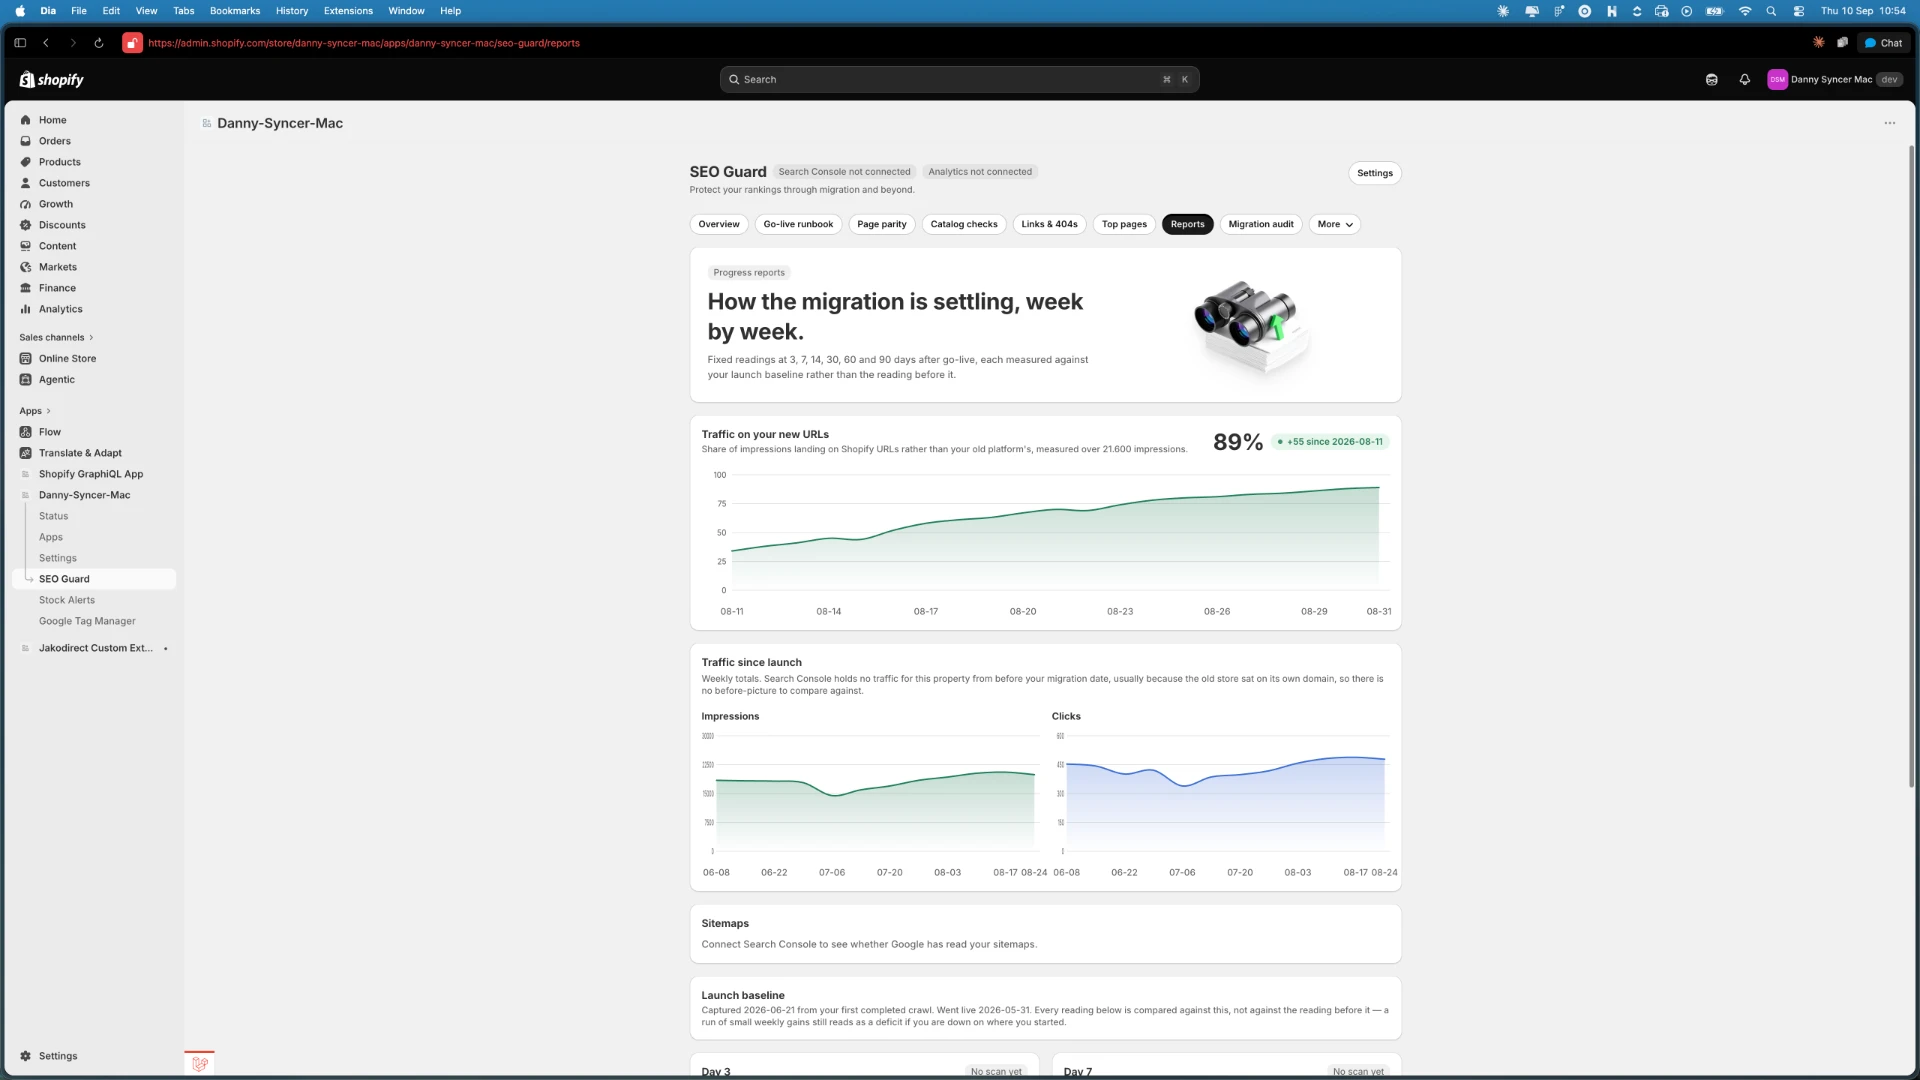Screen dimensions: 1920x1080
Task: Toggle the browser sidebar panel icon
Action: [20, 43]
